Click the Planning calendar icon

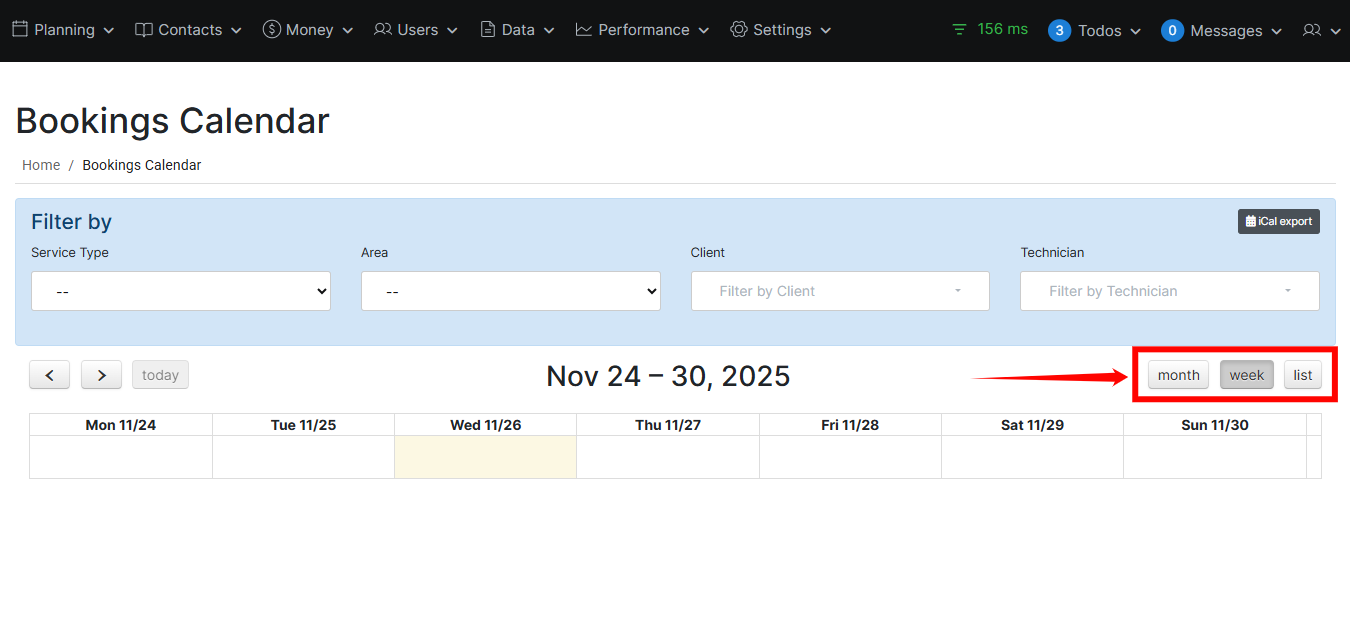(21, 29)
